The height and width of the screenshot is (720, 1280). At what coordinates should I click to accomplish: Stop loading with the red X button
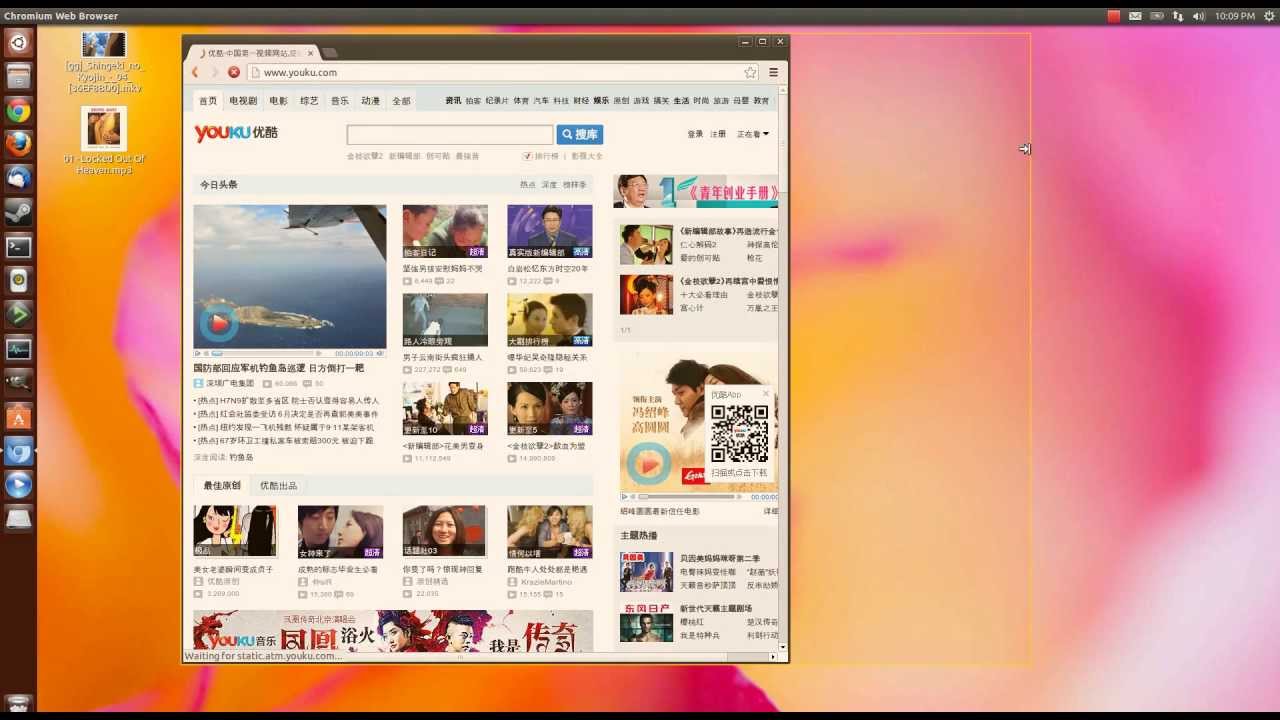tap(234, 72)
